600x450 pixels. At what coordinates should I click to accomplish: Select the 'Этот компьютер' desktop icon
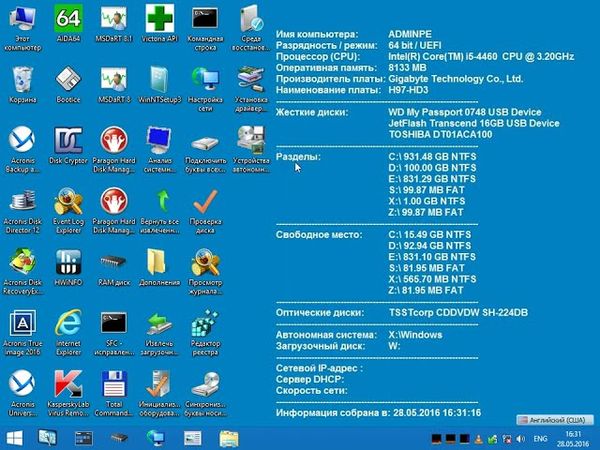pos(23,28)
